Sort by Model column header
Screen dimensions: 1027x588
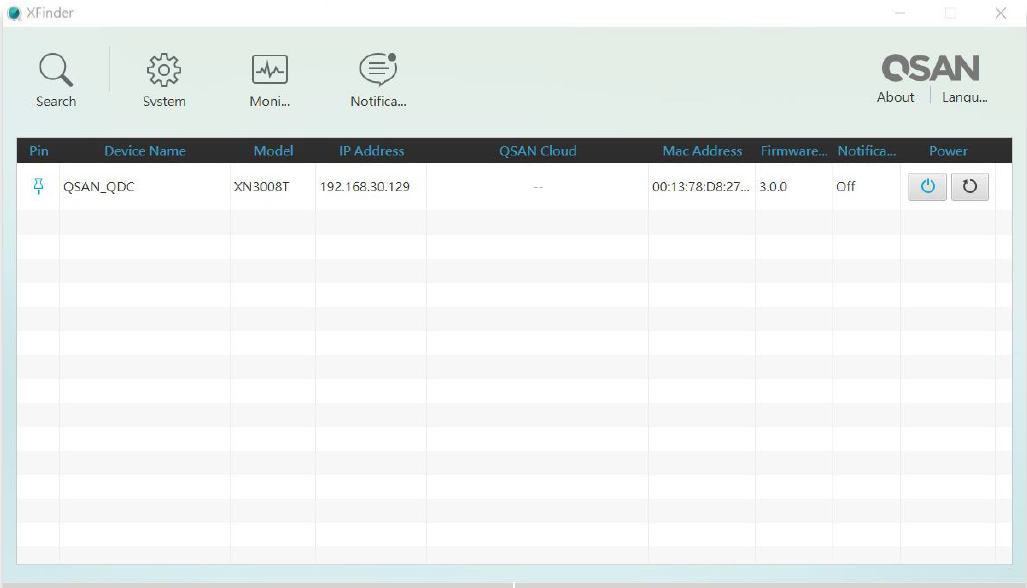273,151
